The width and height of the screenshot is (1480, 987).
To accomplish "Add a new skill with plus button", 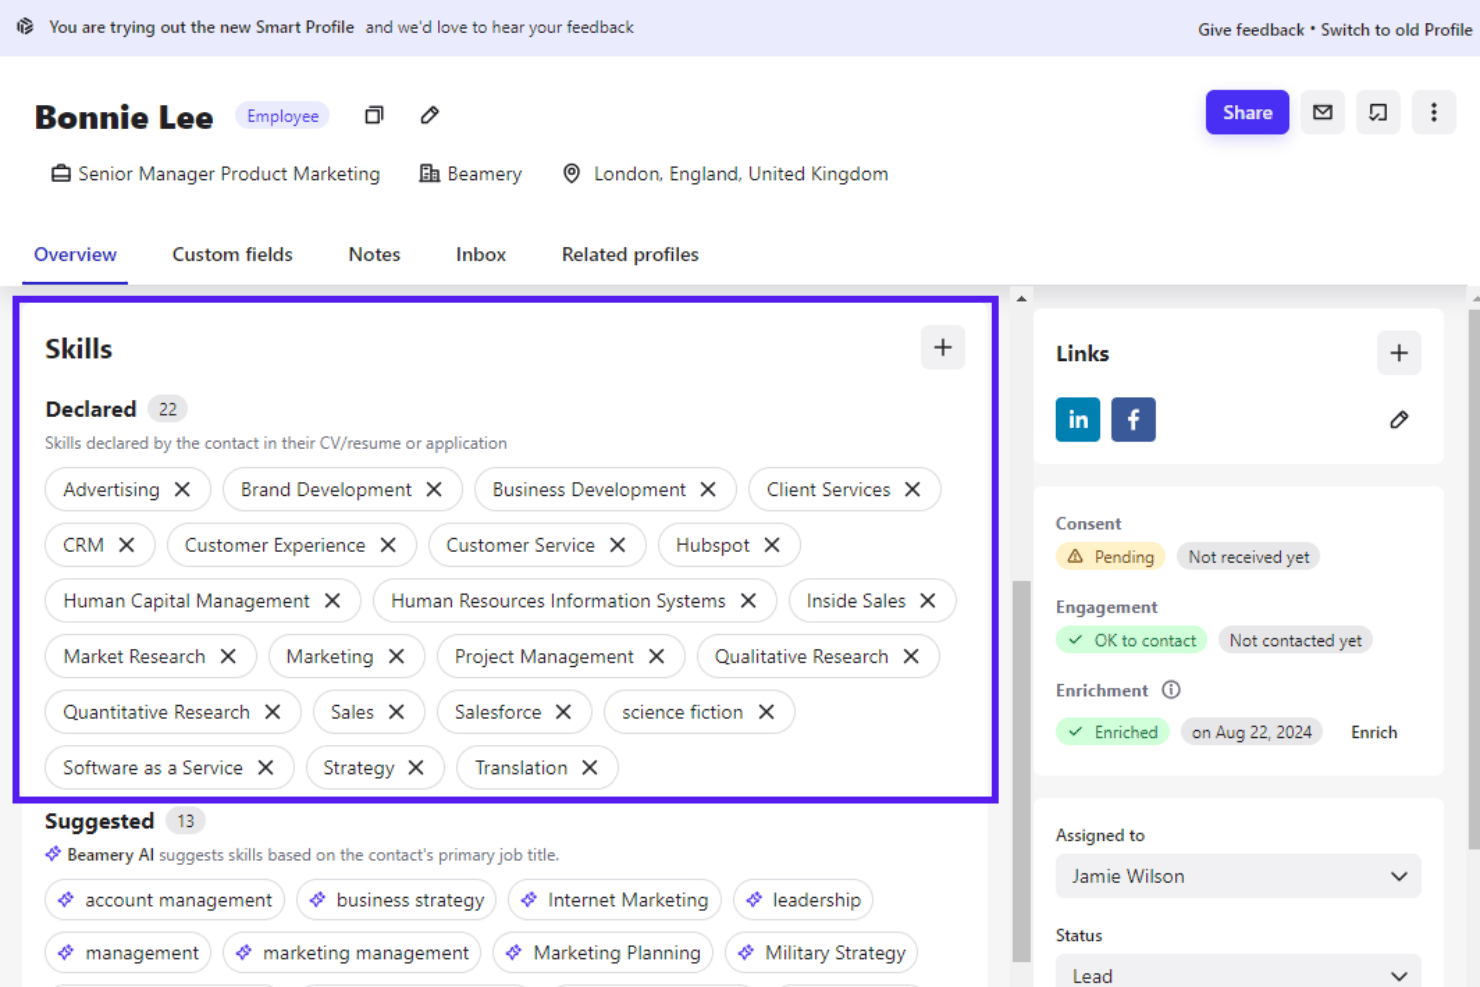I will (x=943, y=347).
